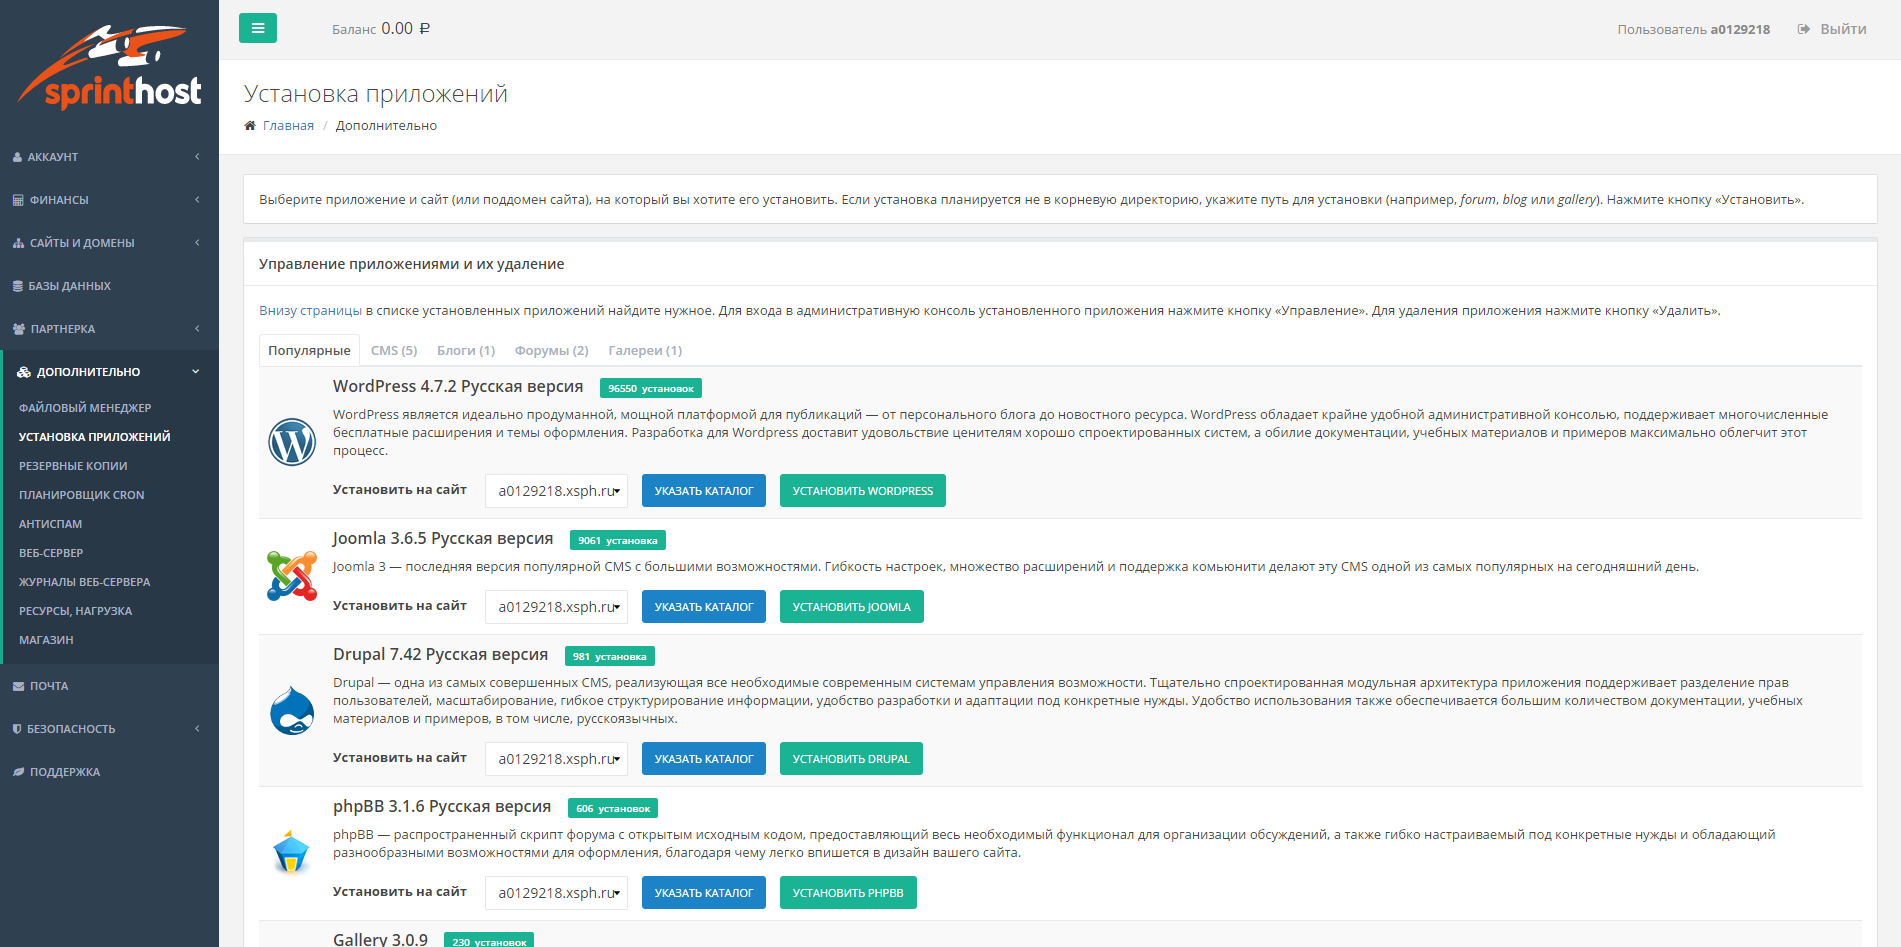The width and height of the screenshot is (1901, 947).
Task: Open Антиспам in the sidebar
Action: [51, 524]
